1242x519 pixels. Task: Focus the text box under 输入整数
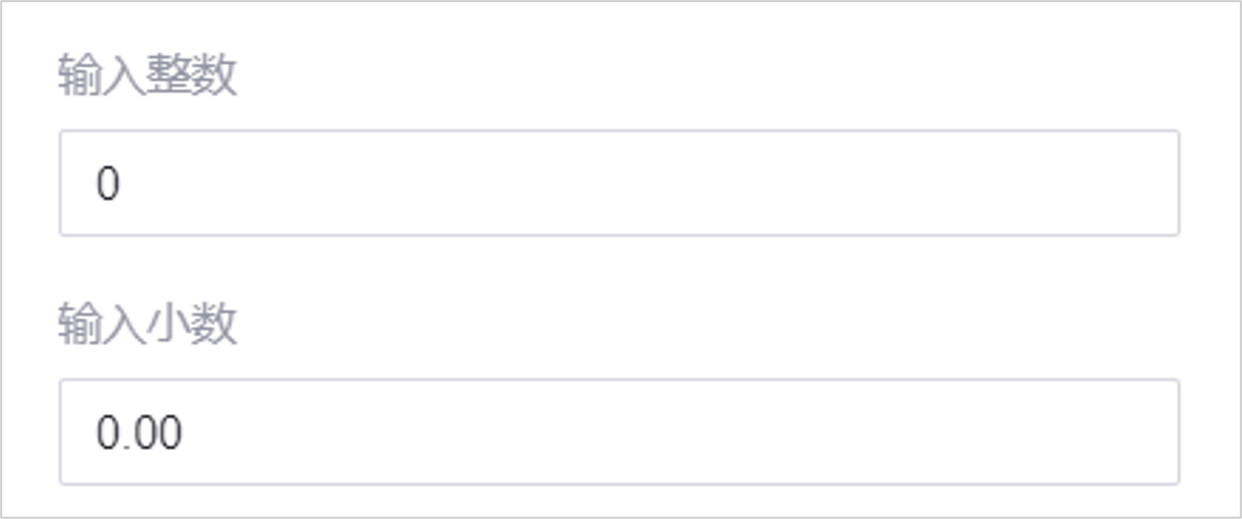619,183
